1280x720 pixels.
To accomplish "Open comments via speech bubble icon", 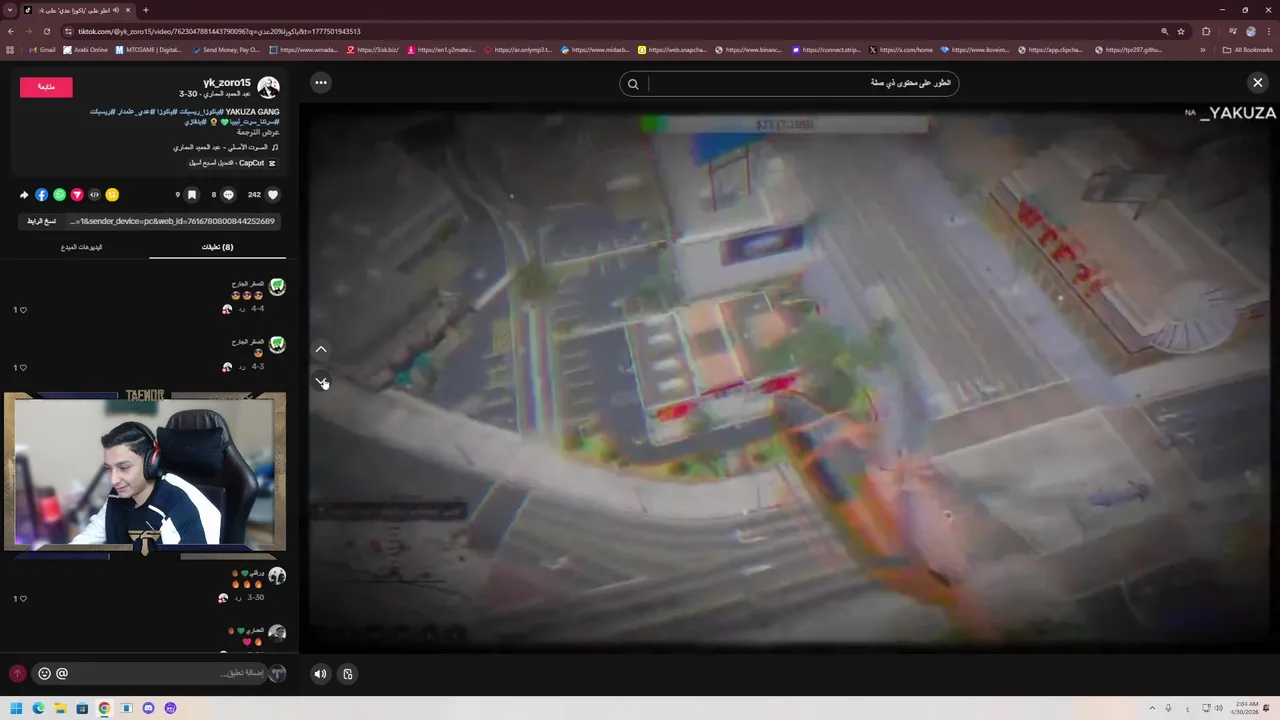I will click(228, 195).
